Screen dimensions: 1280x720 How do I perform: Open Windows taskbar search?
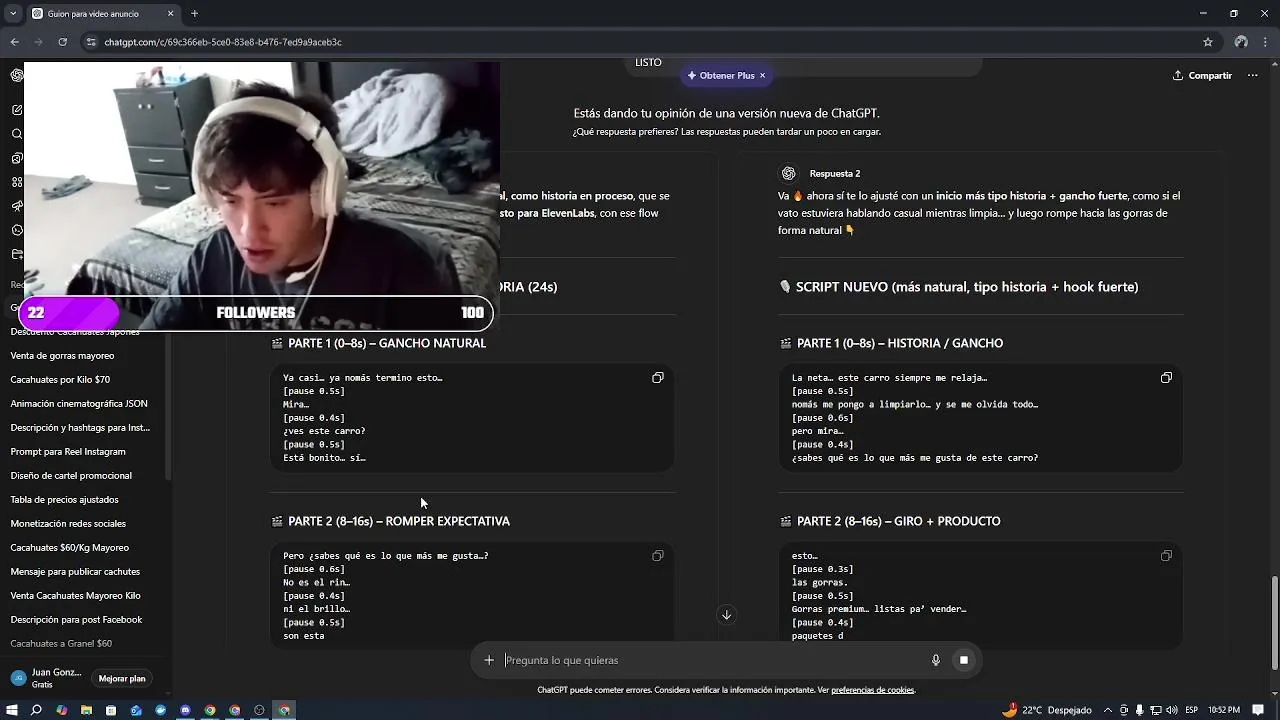click(36, 710)
